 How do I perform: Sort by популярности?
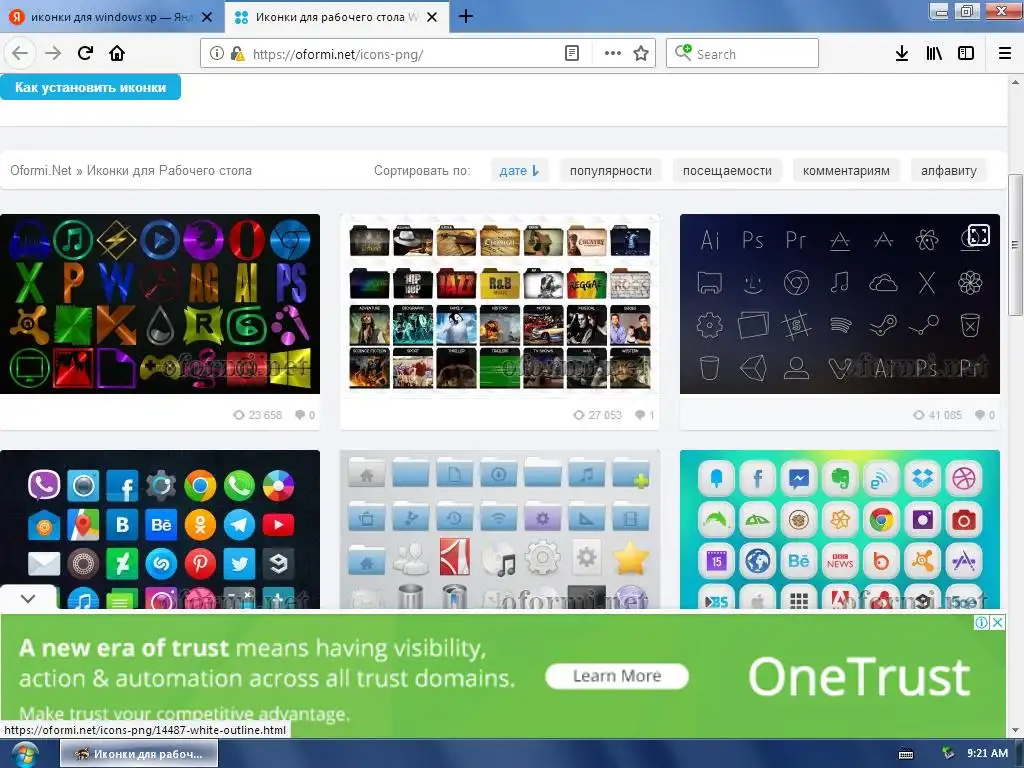[x=611, y=170]
